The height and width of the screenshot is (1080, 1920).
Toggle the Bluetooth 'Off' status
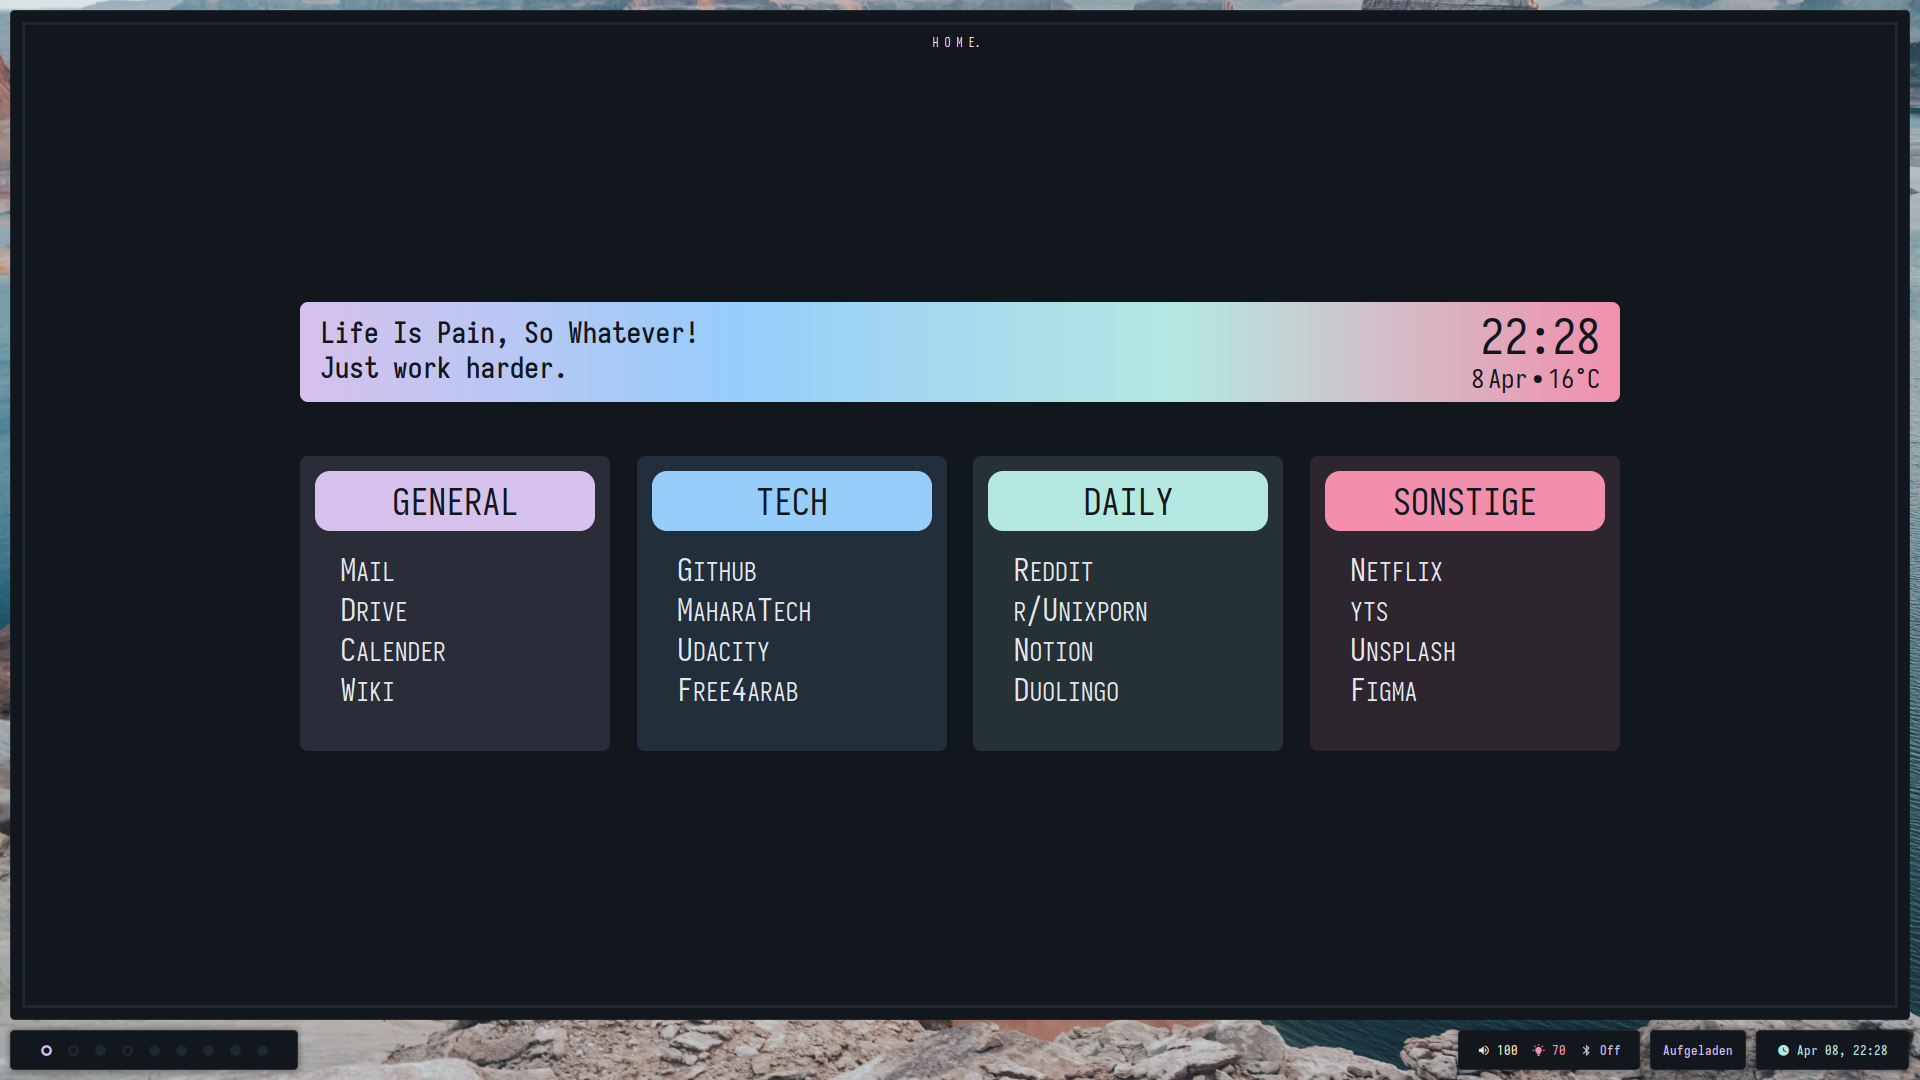coord(1610,1050)
